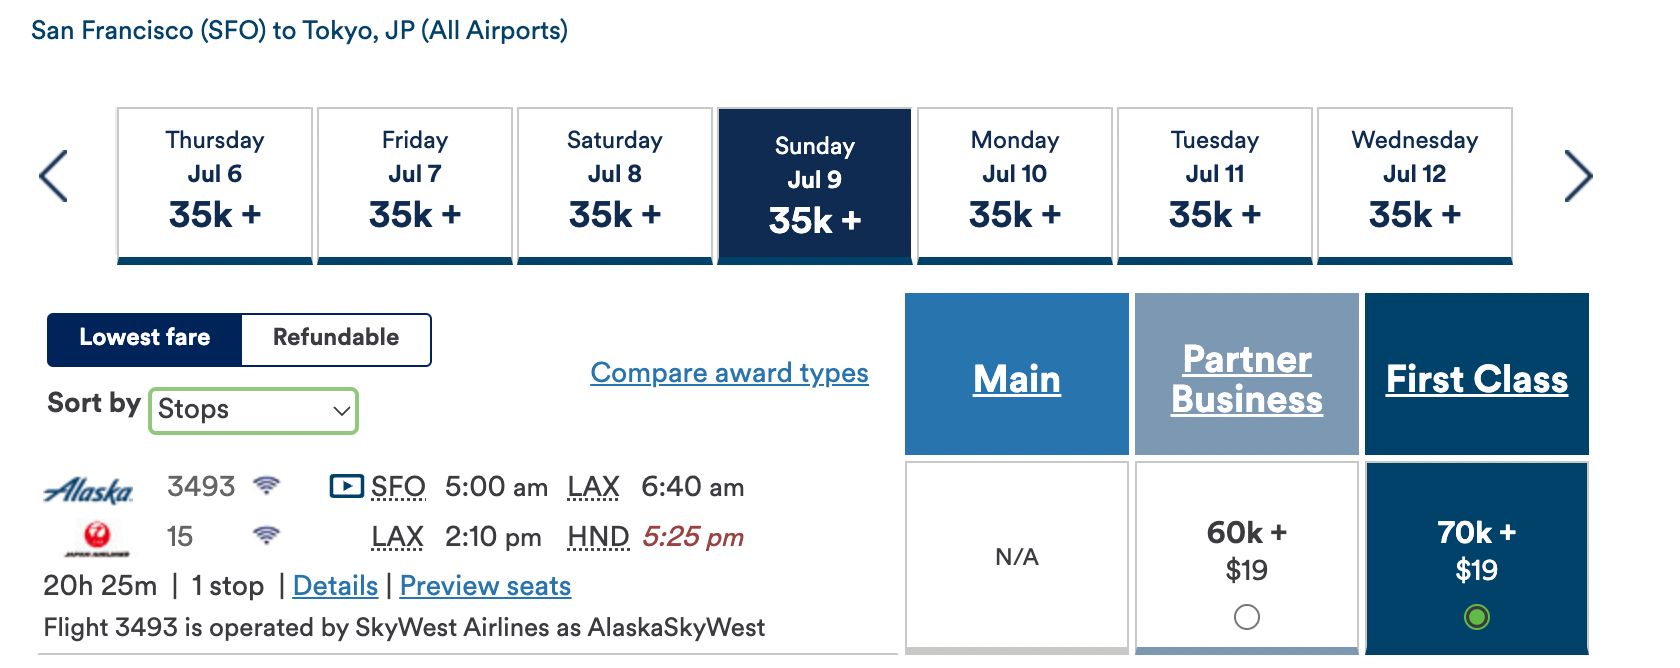Open the Preview seats link

coord(485,586)
